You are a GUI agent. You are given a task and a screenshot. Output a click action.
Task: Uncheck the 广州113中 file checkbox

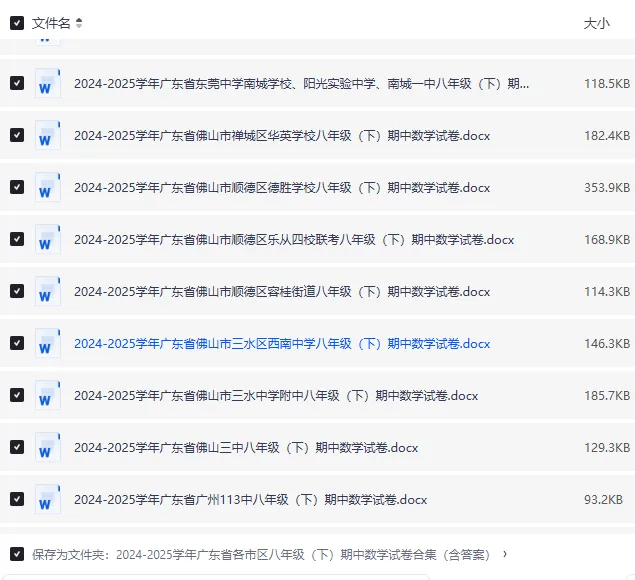click(17, 499)
